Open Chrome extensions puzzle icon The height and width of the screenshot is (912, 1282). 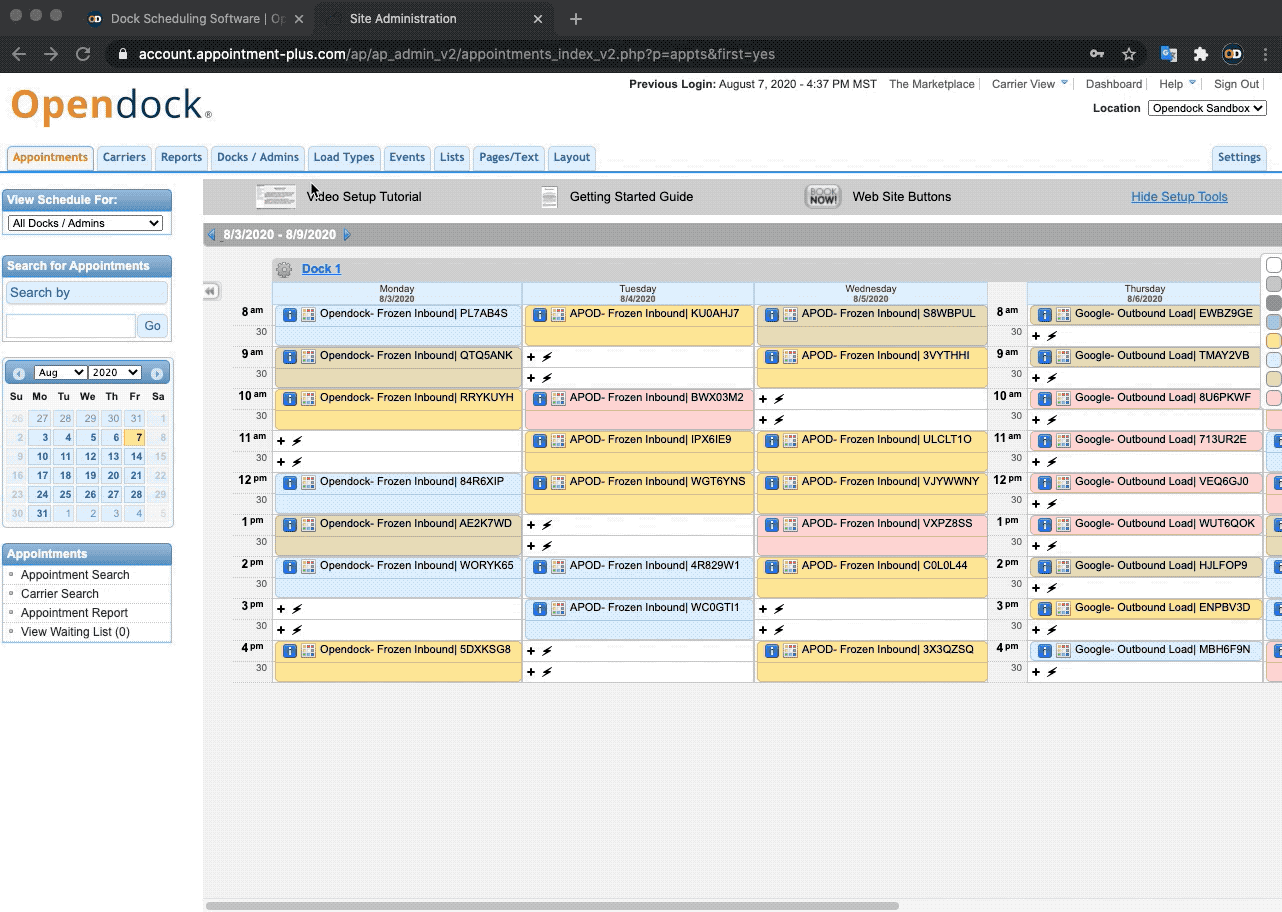coord(1201,54)
